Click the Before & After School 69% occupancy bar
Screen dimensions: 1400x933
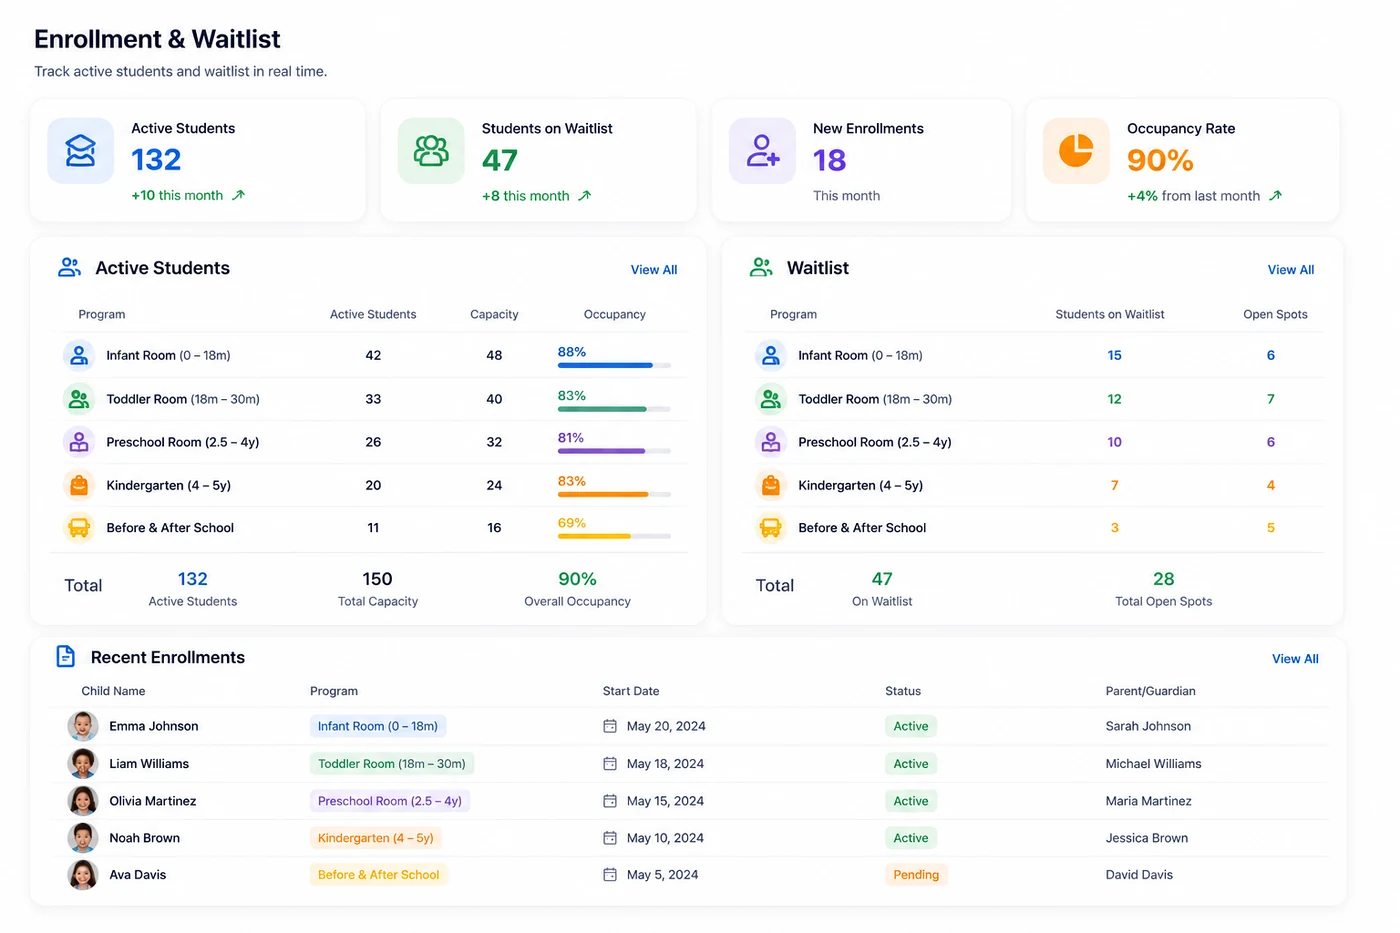pos(614,536)
